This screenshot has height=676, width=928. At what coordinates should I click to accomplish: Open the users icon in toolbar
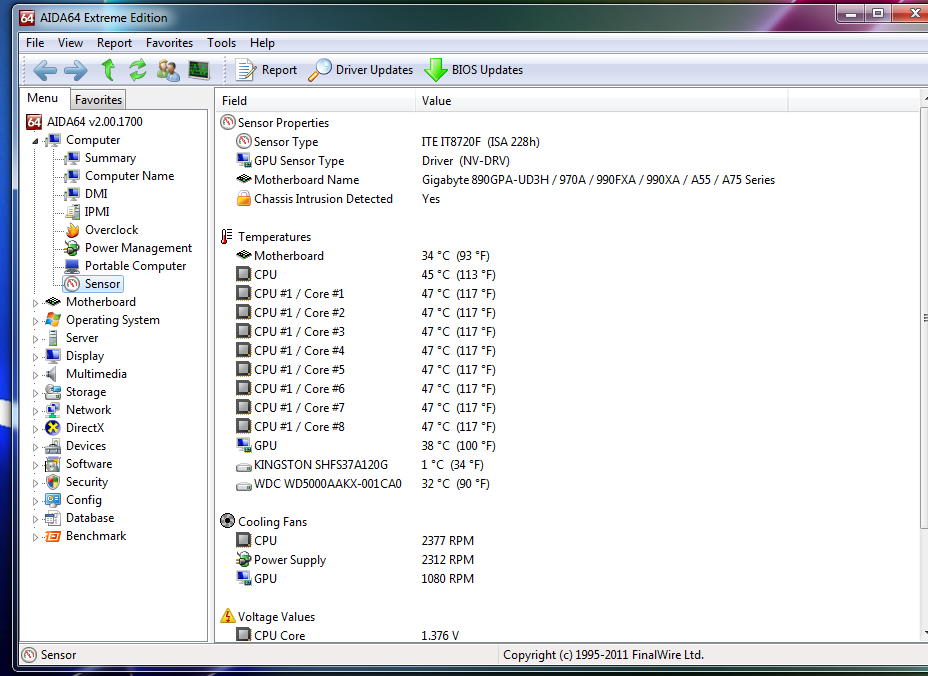click(169, 70)
